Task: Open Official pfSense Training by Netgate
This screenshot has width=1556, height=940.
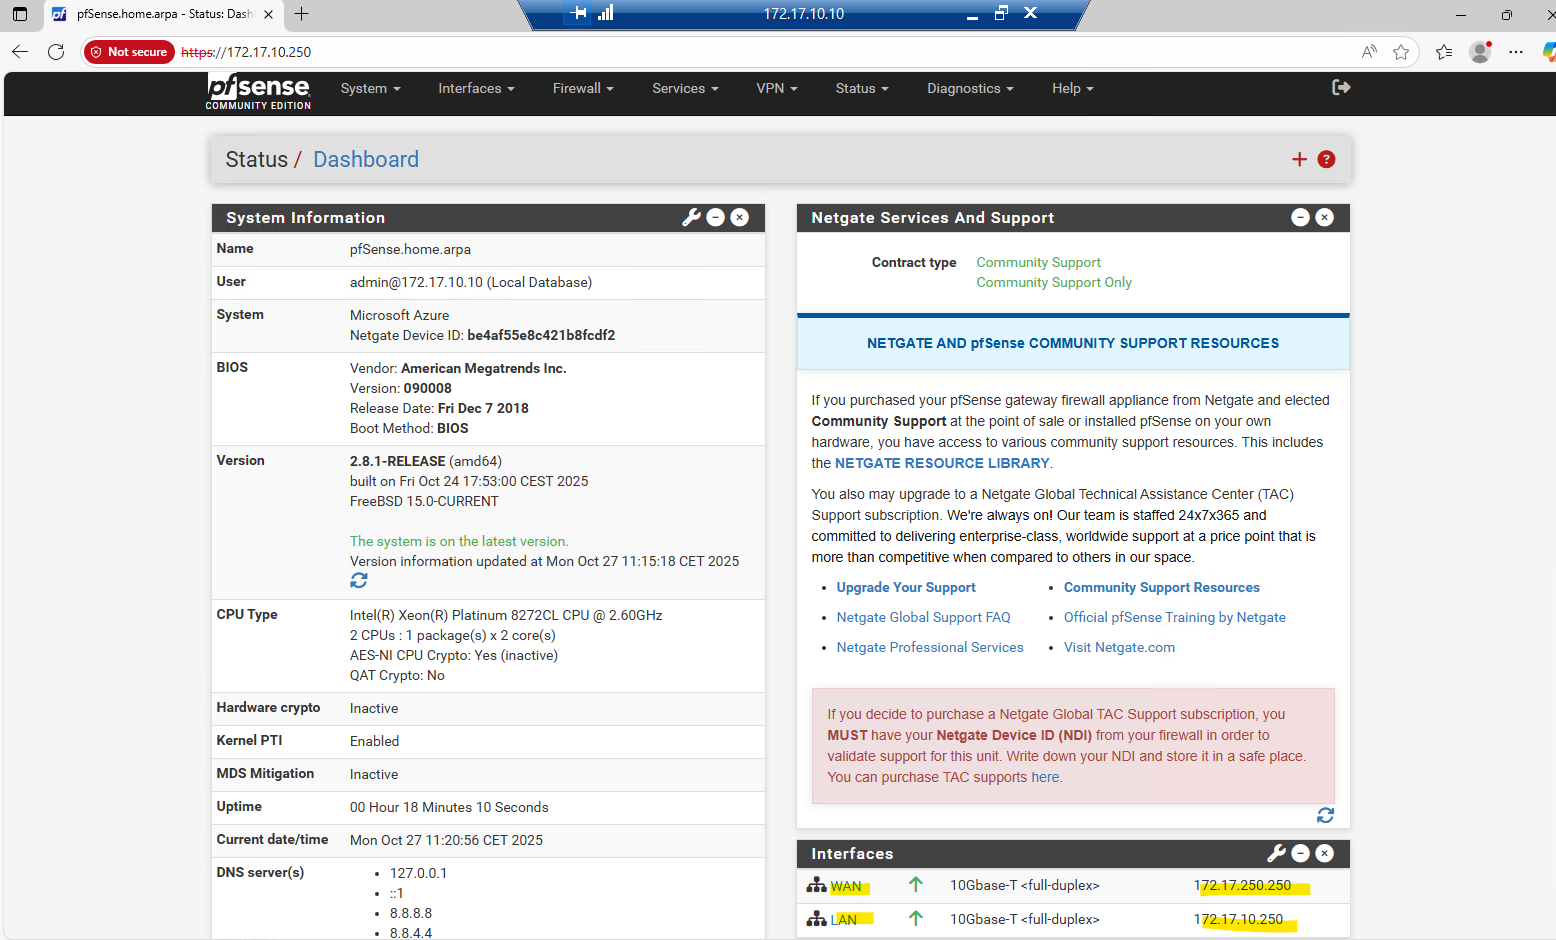Action: point(1174,617)
